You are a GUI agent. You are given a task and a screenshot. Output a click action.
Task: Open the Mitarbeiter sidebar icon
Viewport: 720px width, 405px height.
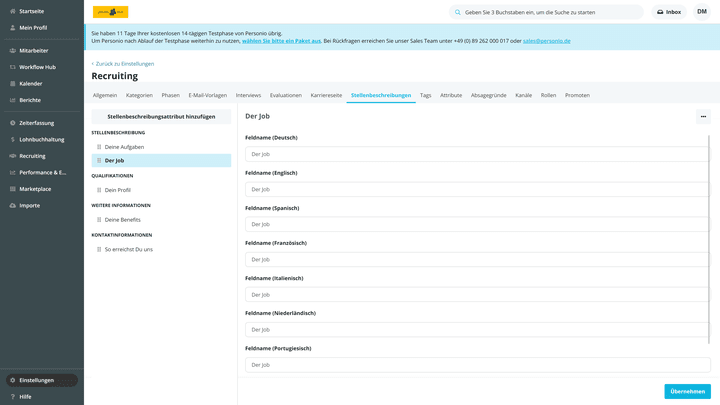coord(12,50)
